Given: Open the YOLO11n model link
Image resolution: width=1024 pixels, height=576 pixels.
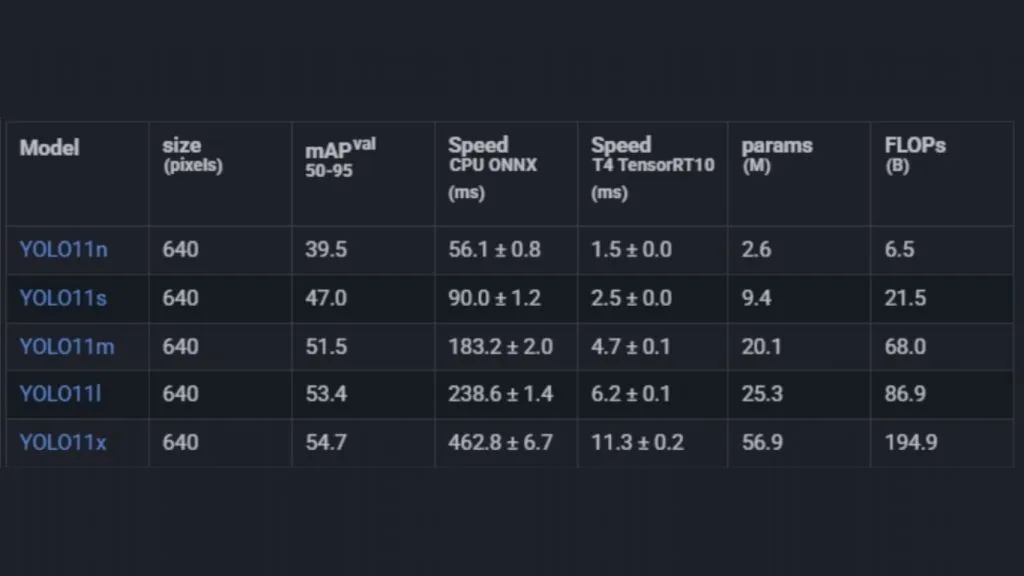Looking at the screenshot, I should 63,249.
